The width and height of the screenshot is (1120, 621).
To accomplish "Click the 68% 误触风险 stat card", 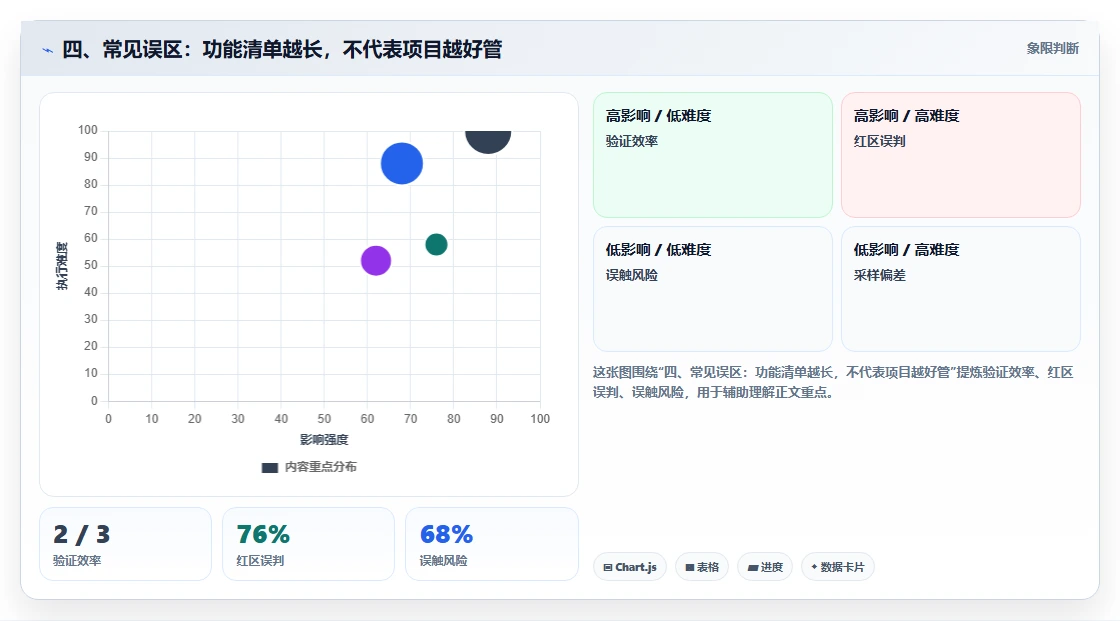I will [x=491, y=545].
